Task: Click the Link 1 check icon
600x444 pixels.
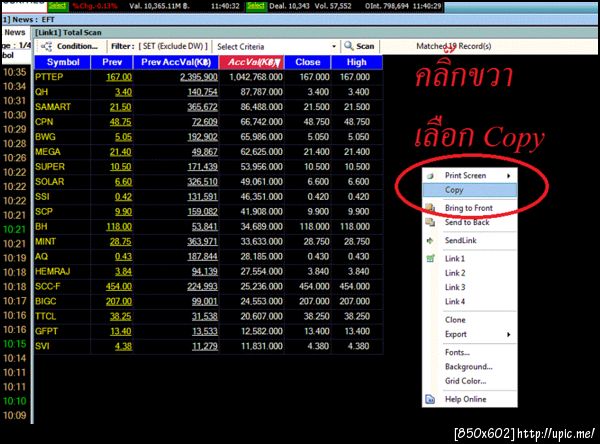Action: (430, 259)
